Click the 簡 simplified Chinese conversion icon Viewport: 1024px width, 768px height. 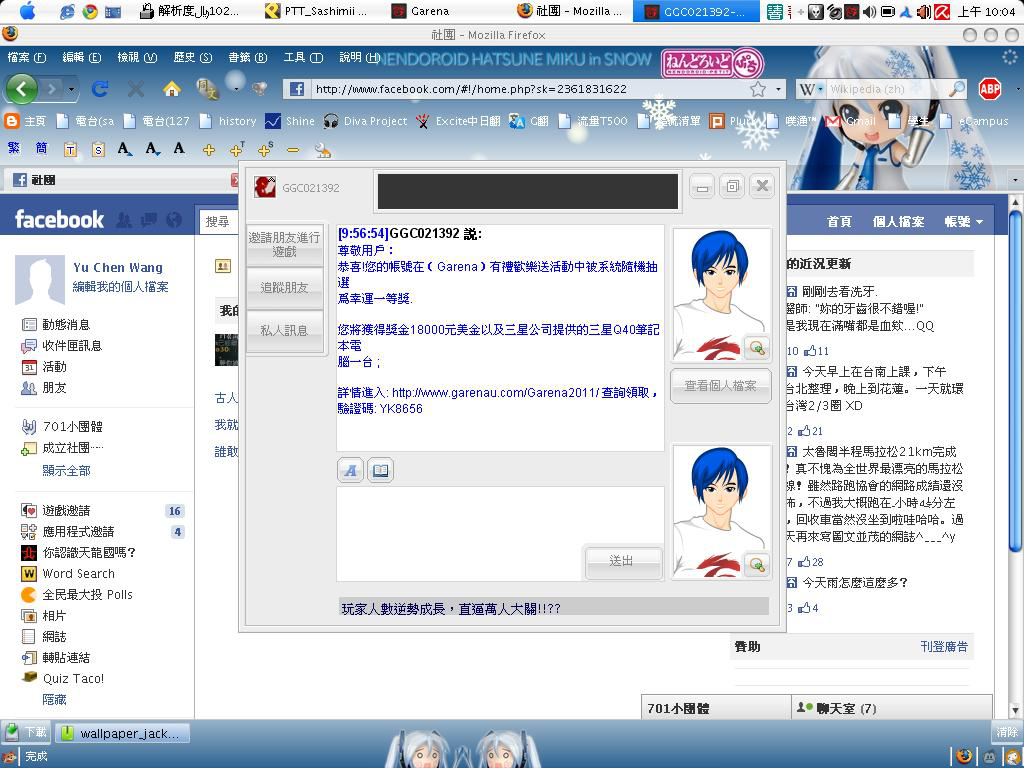[x=41, y=149]
